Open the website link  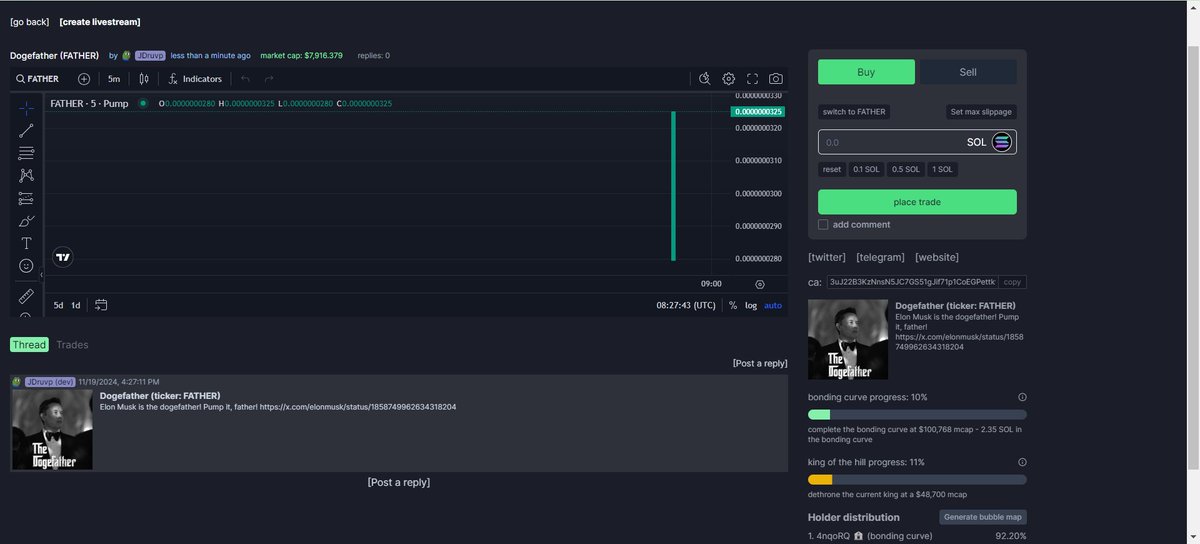click(937, 257)
